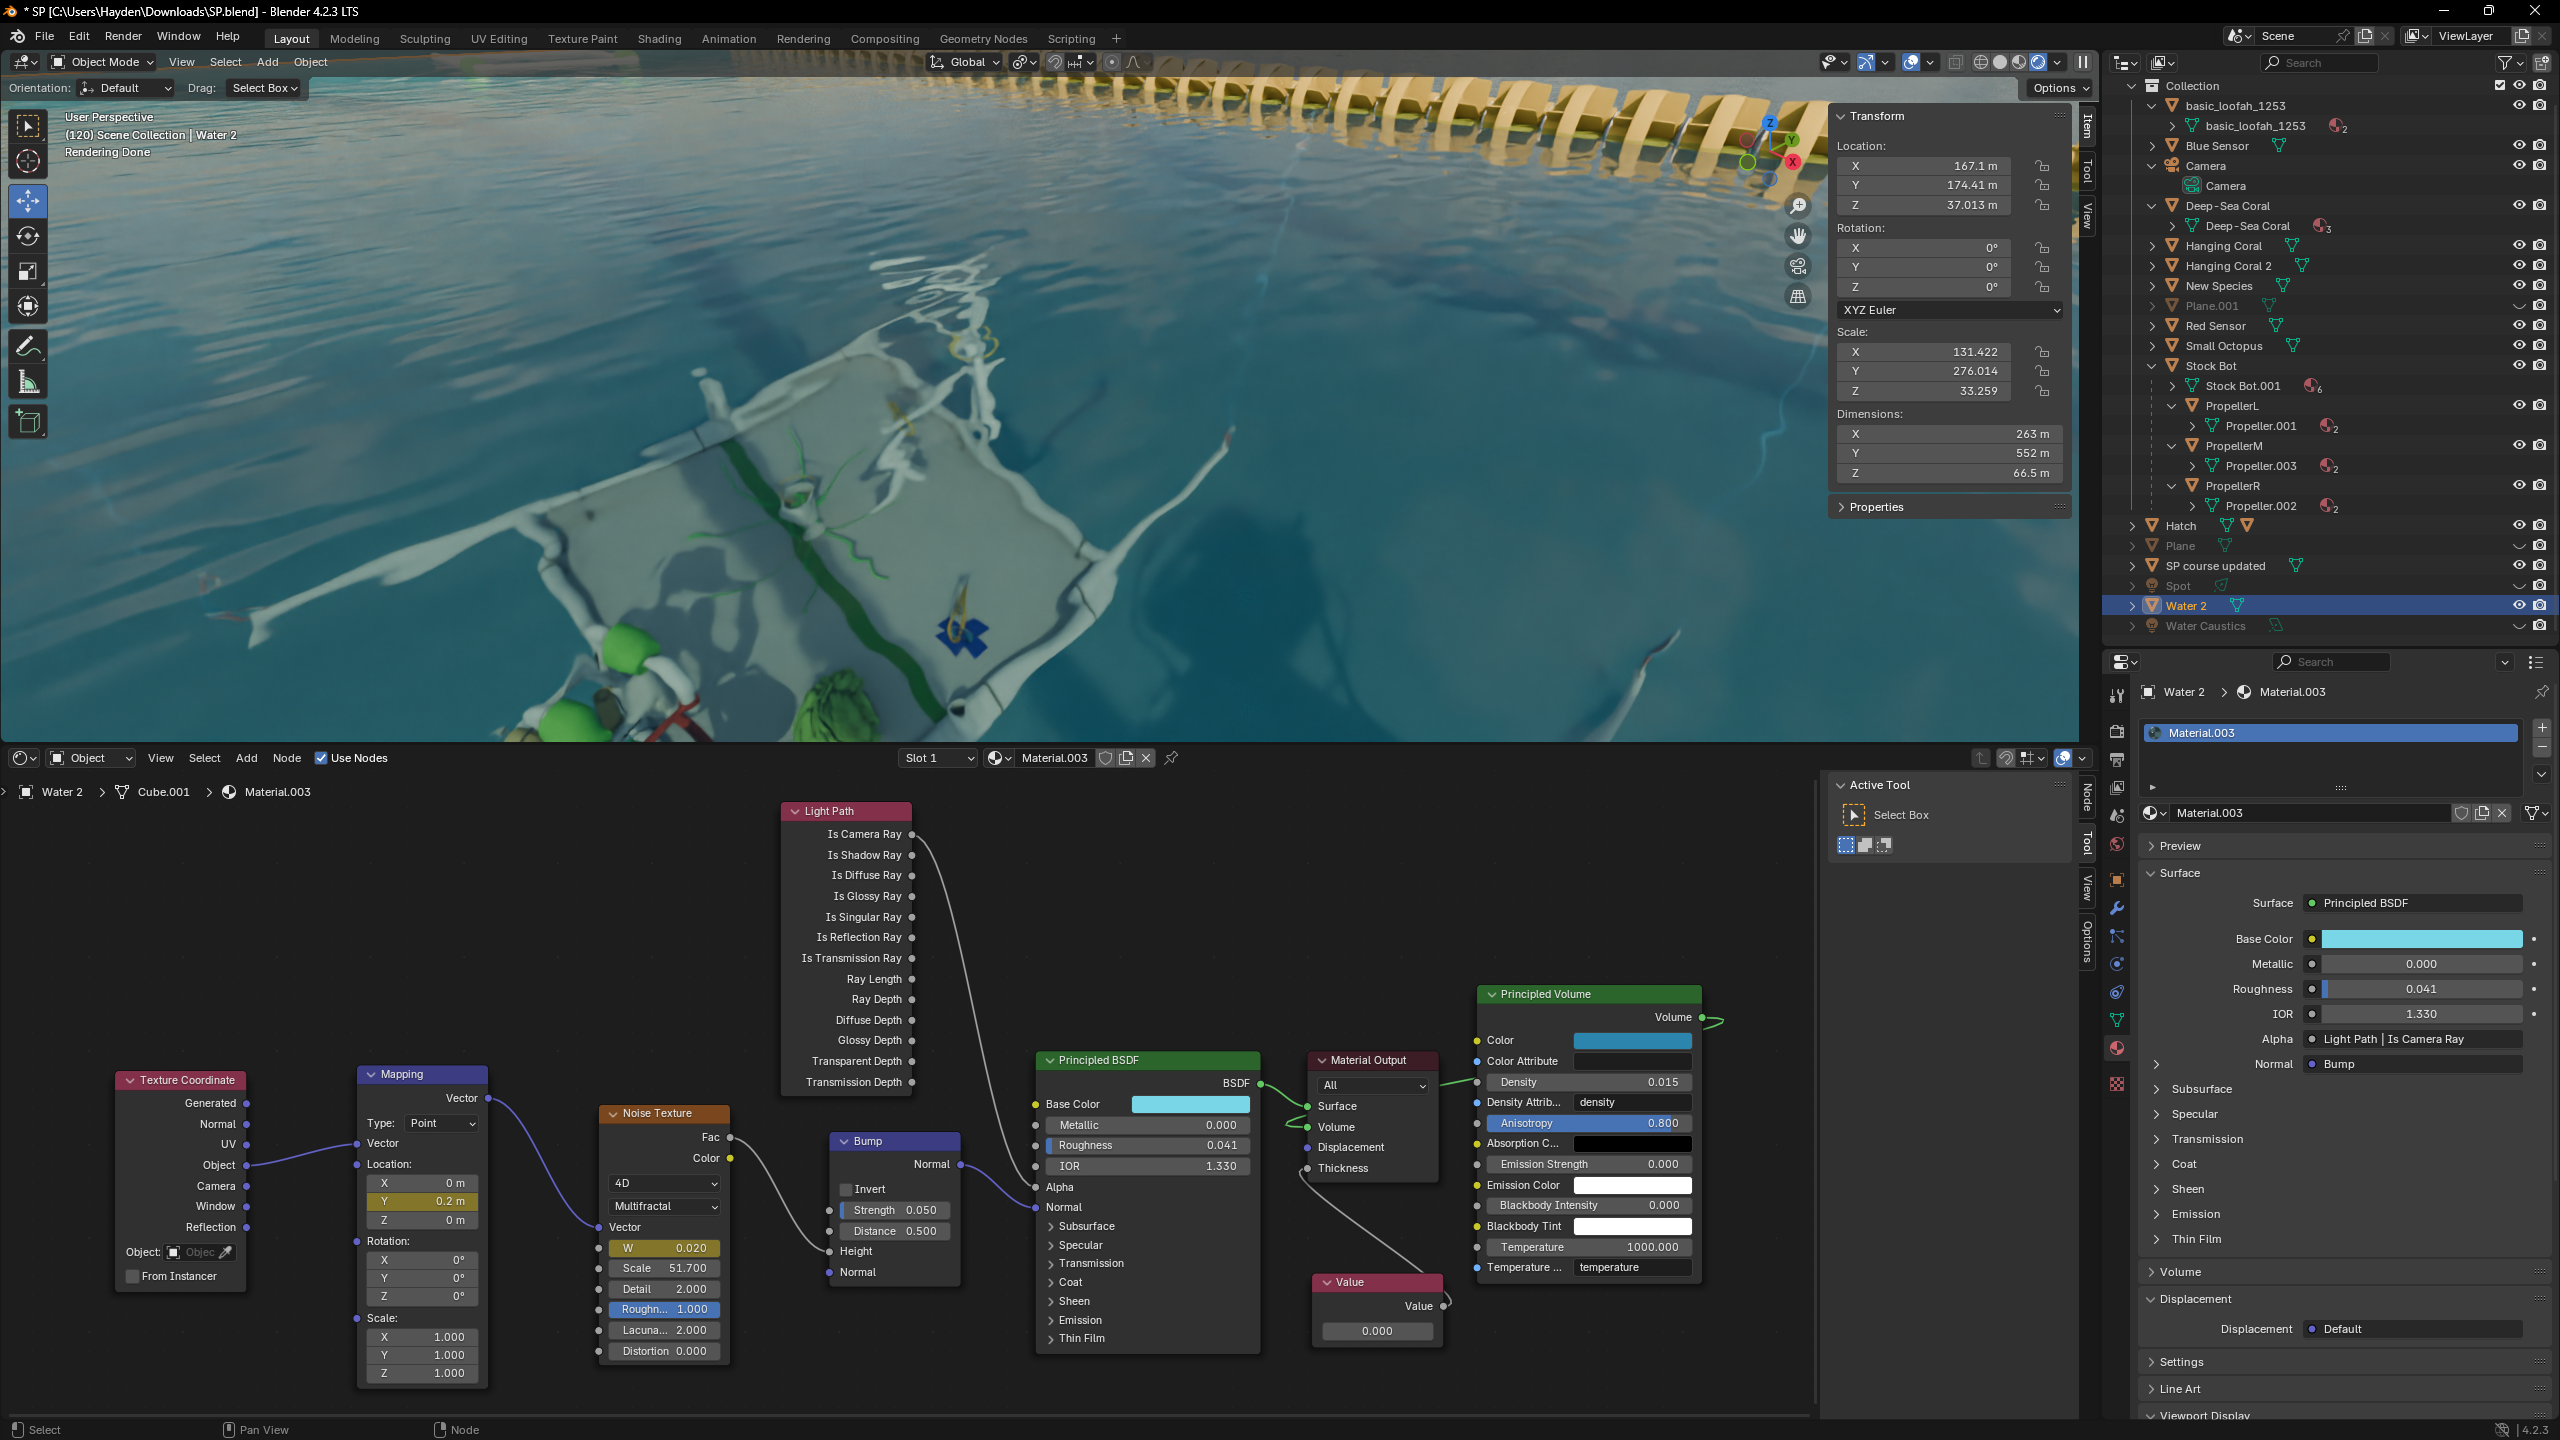Select the Annotate tool
Screen dimensions: 2560x1440
pos(28,347)
